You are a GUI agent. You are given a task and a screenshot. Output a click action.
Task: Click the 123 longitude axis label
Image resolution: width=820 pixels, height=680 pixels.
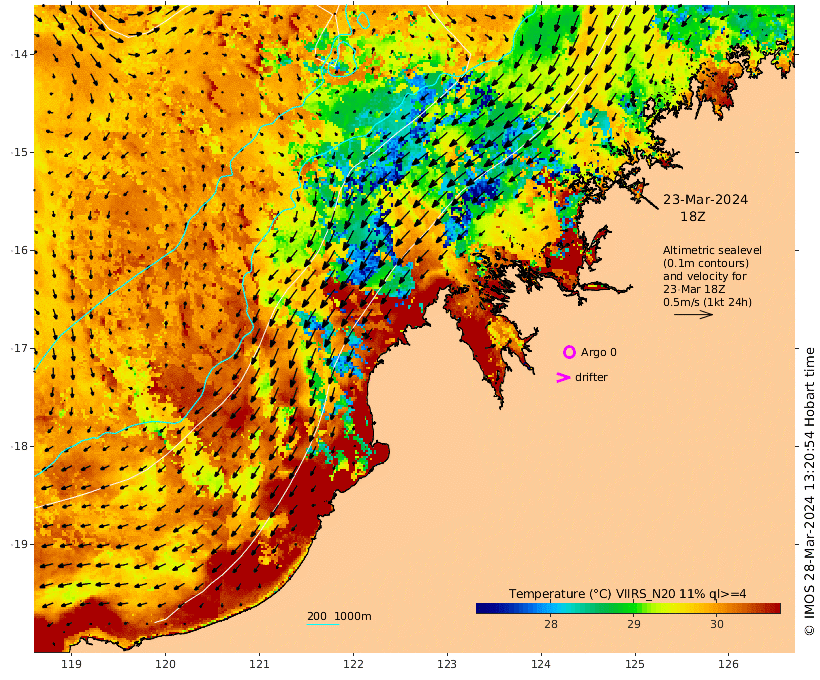(x=447, y=664)
